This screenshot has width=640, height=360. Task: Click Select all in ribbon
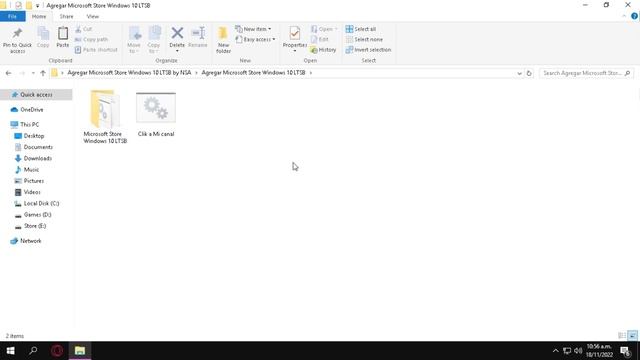[x=360, y=29]
